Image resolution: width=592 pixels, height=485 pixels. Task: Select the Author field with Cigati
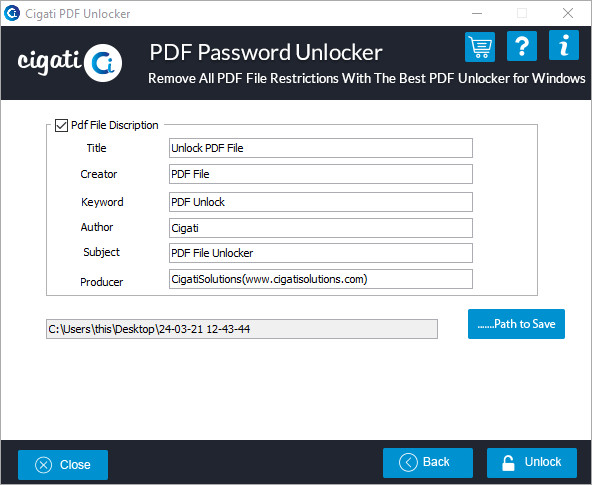[x=321, y=228]
